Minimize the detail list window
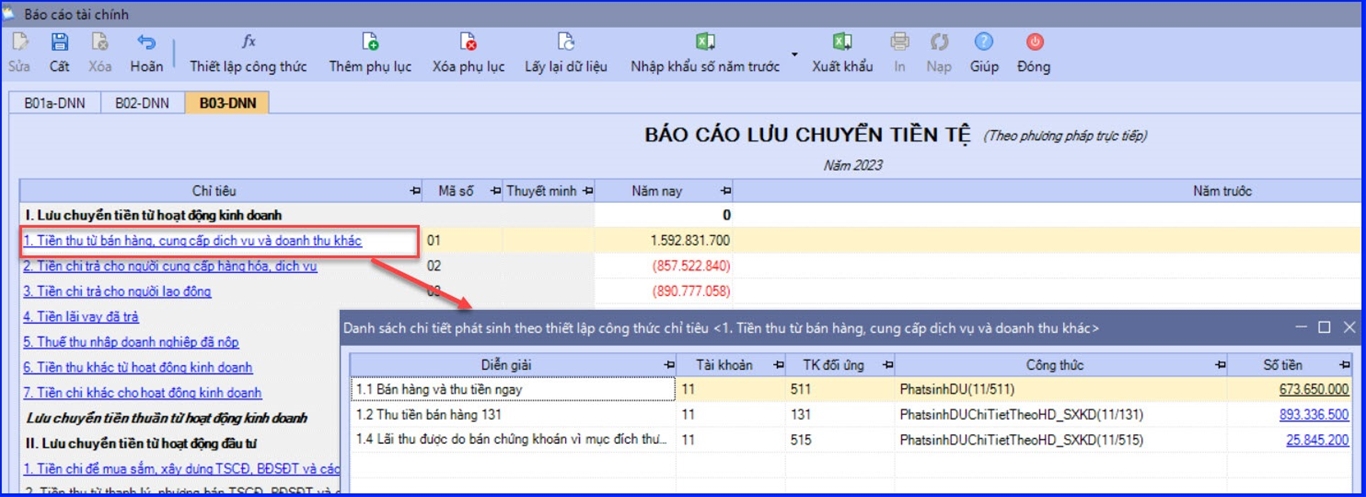 pyautogui.click(x=1301, y=327)
